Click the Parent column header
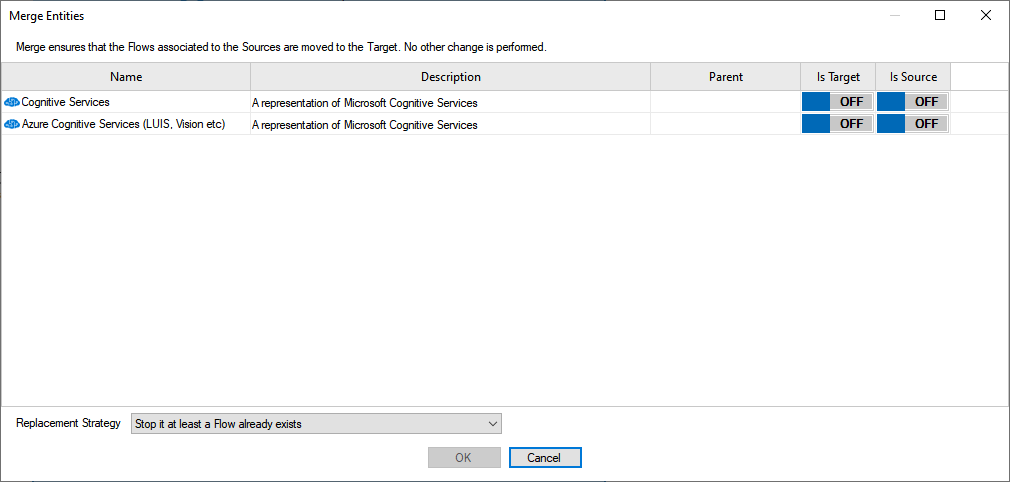Image resolution: width=1010 pixels, height=482 pixels. tap(725, 77)
